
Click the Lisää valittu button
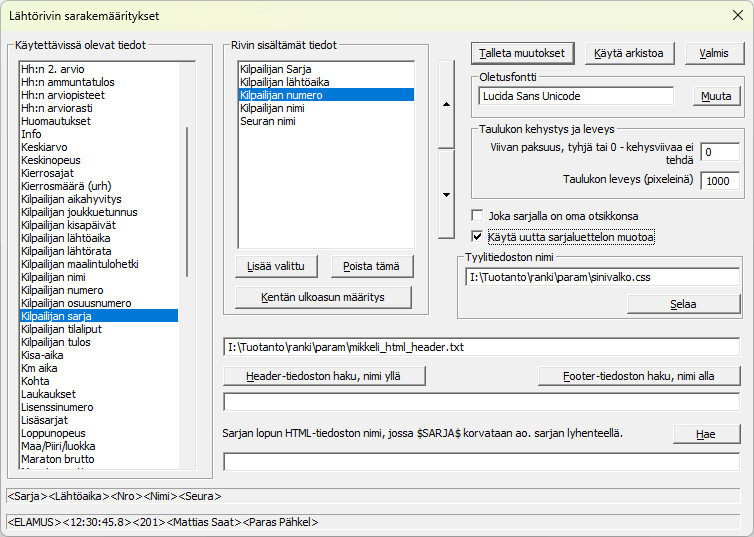pos(276,266)
